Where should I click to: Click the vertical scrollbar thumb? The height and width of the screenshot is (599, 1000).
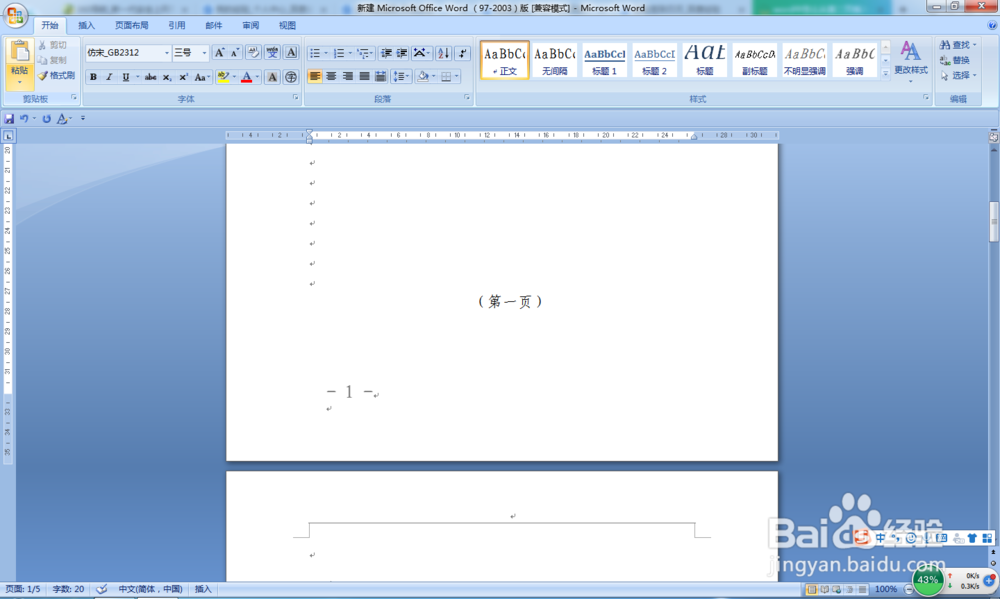click(994, 222)
